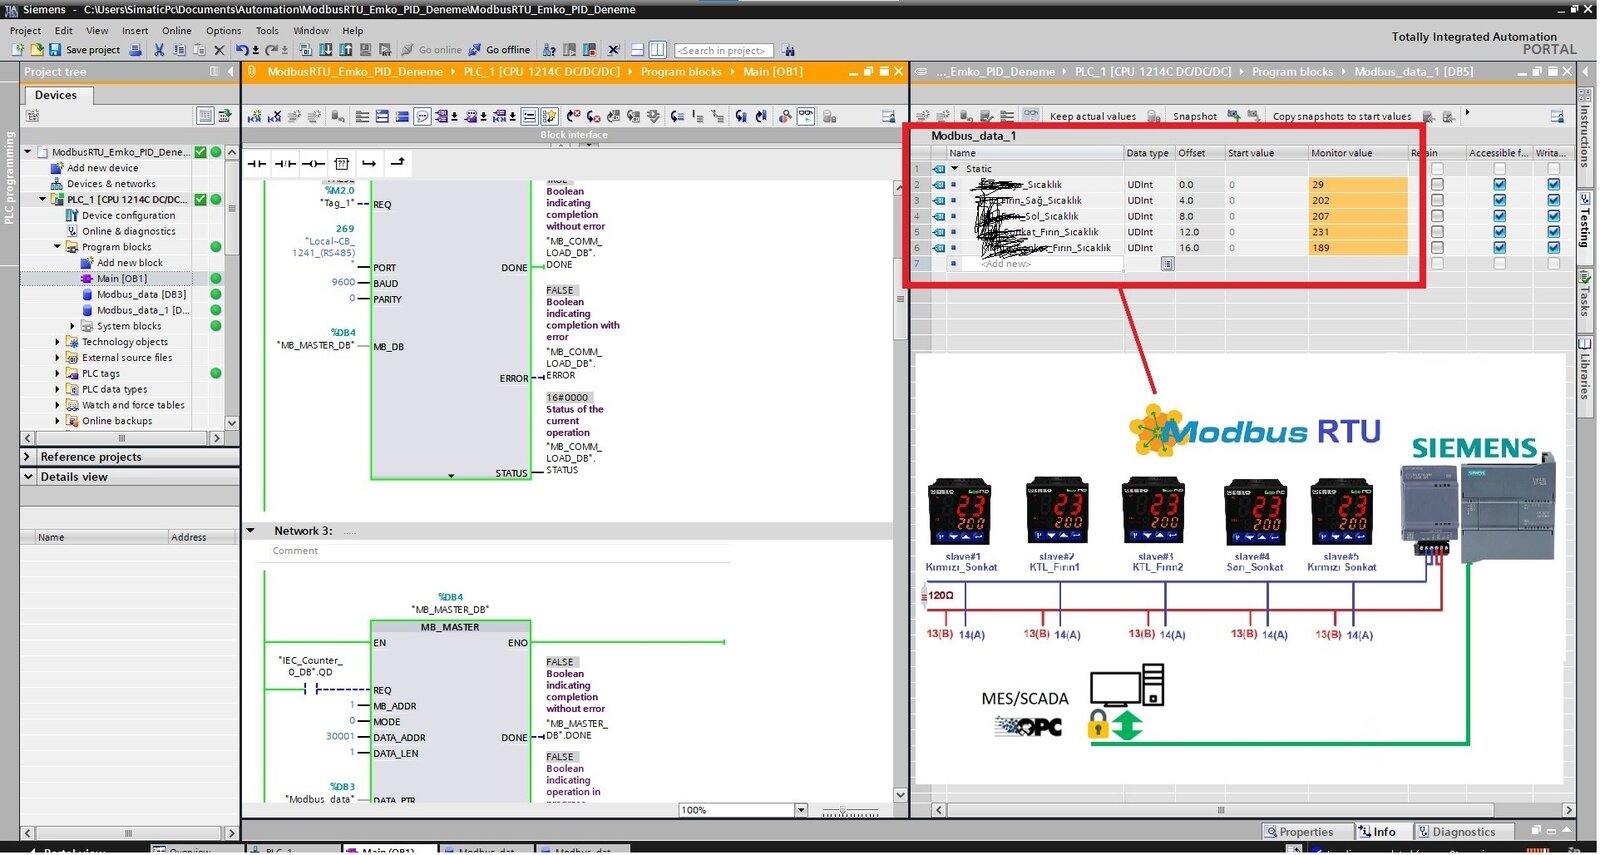Cut the selection with the scissors icon
The height and width of the screenshot is (855, 1600).
(x=158, y=50)
